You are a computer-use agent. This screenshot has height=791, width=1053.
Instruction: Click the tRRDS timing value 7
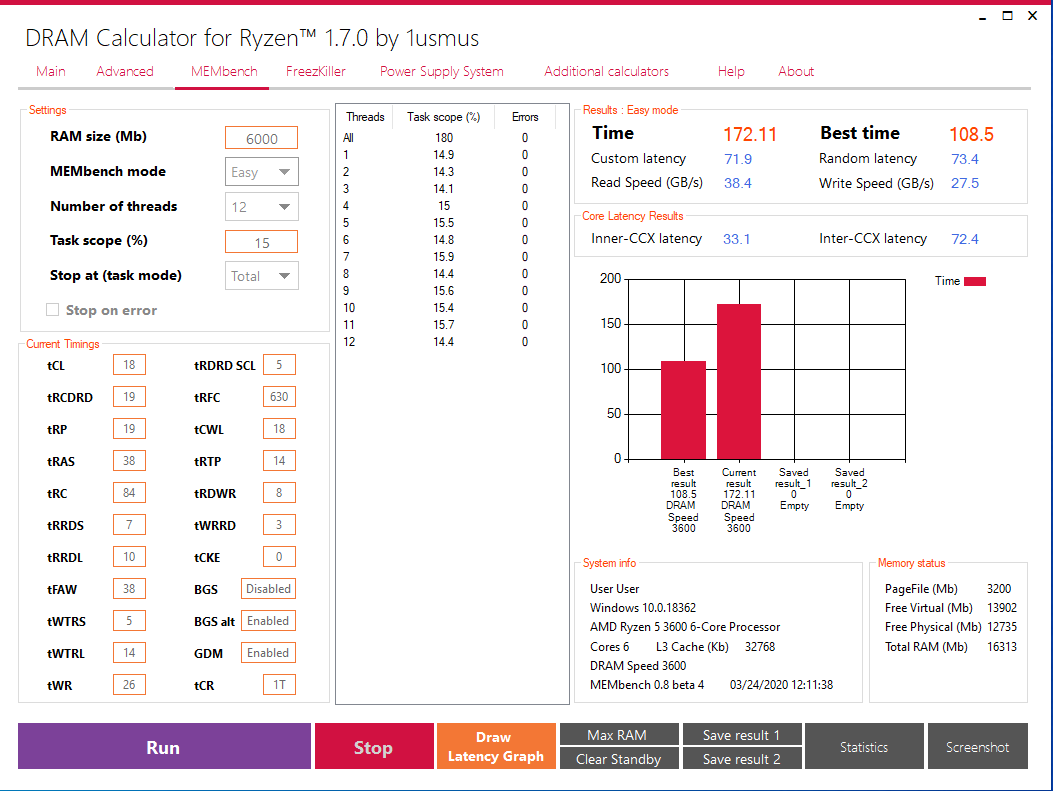tap(129, 524)
